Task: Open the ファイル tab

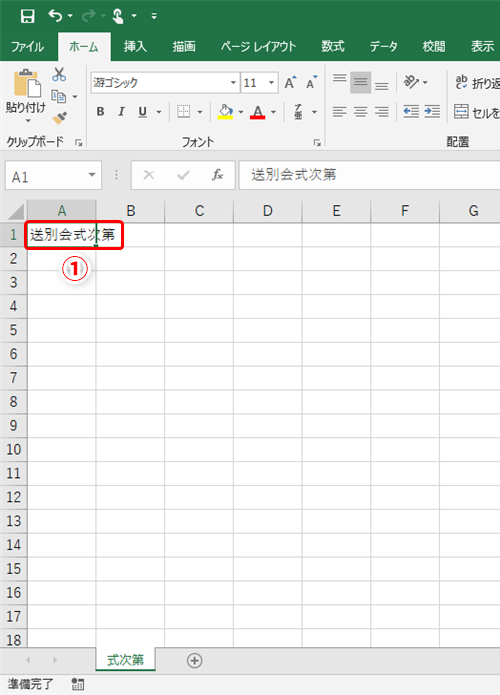Action: coord(27,47)
